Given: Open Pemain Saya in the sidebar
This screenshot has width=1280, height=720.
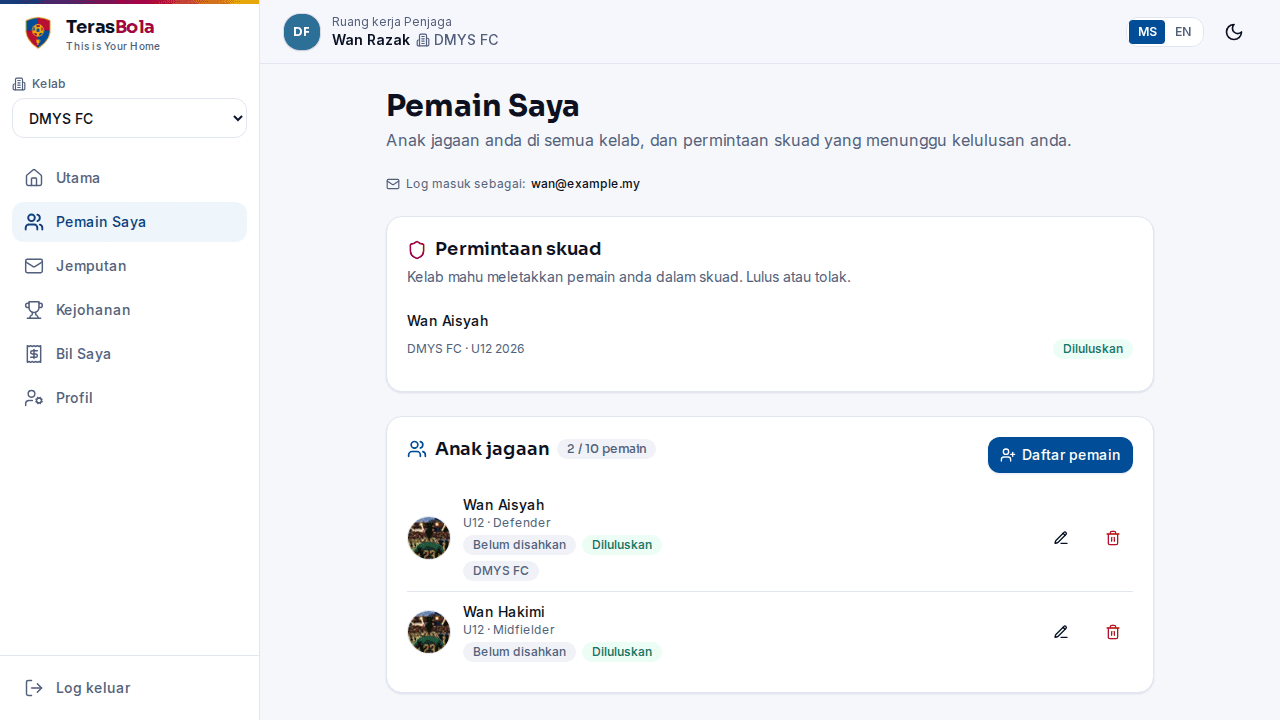Looking at the screenshot, I should click(129, 222).
